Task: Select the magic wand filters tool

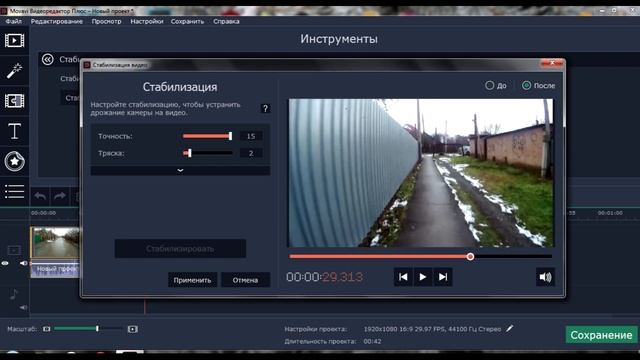Action: point(14,71)
